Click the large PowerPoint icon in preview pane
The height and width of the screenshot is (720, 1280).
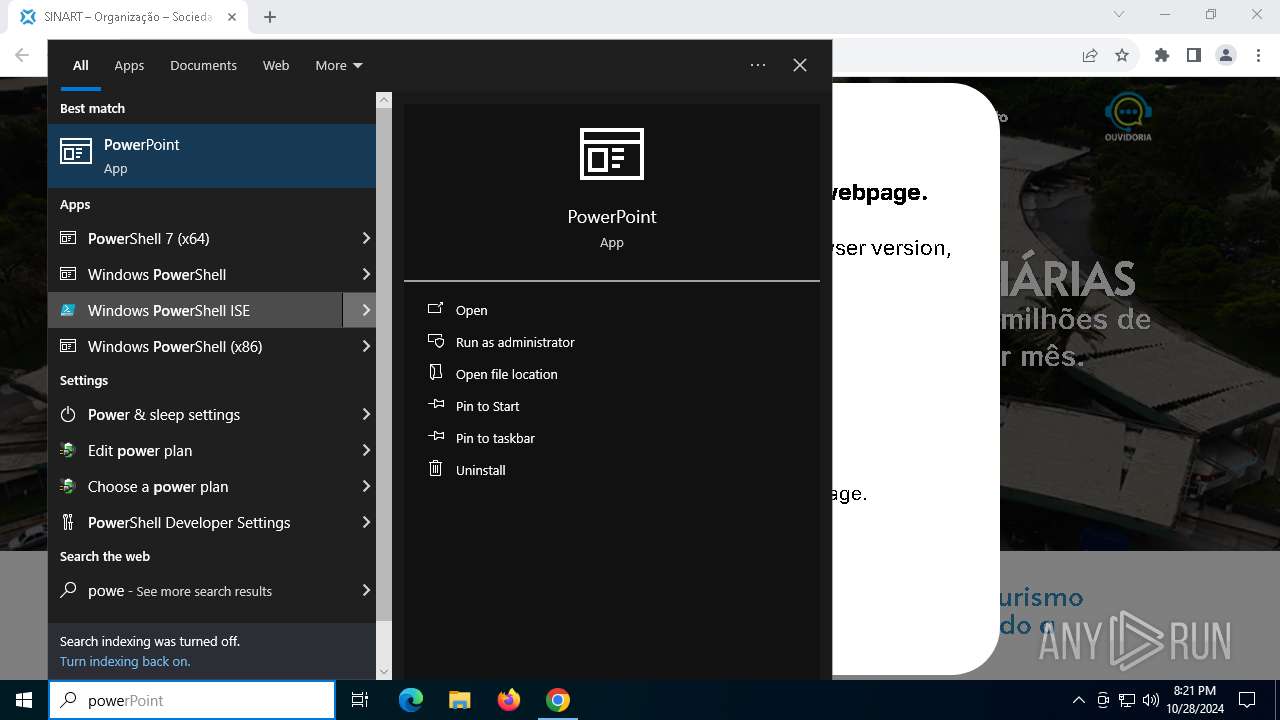pyautogui.click(x=612, y=154)
